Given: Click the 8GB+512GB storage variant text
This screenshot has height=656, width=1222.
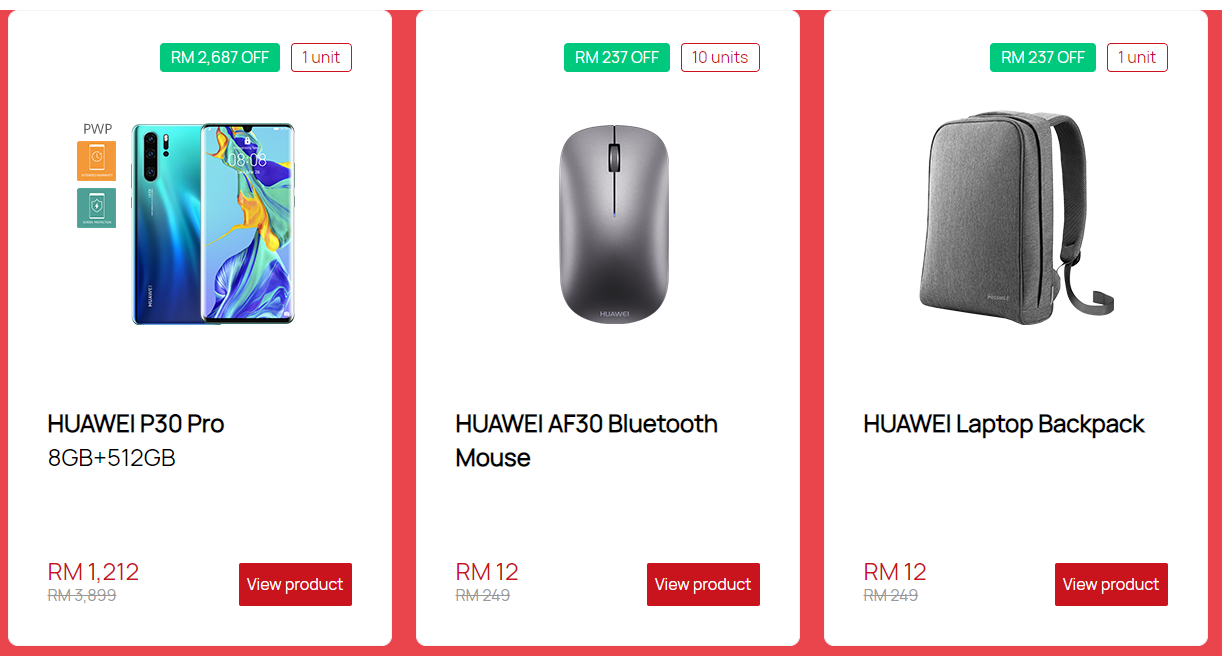Looking at the screenshot, I should pyautogui.click(x=112, y=458).
